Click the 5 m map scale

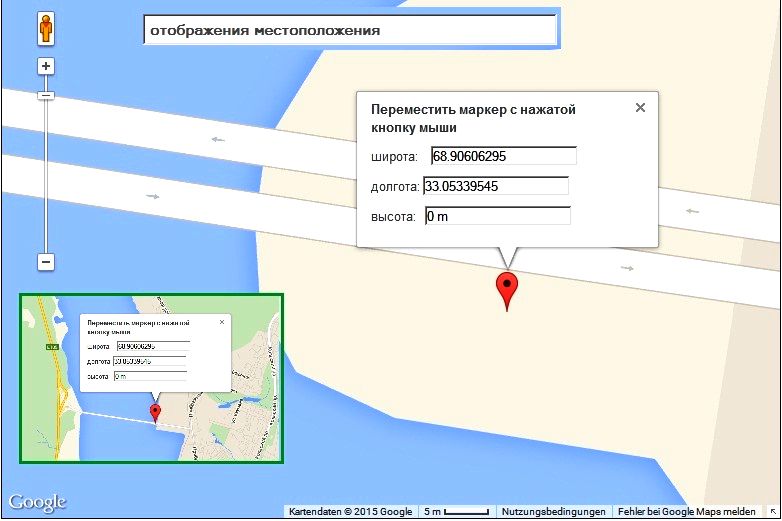pyautogui.click(x=456, y=512)
